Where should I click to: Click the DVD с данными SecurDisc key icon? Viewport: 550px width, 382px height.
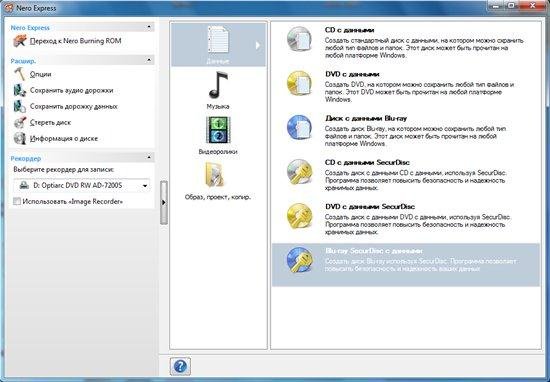click(299, 216)
